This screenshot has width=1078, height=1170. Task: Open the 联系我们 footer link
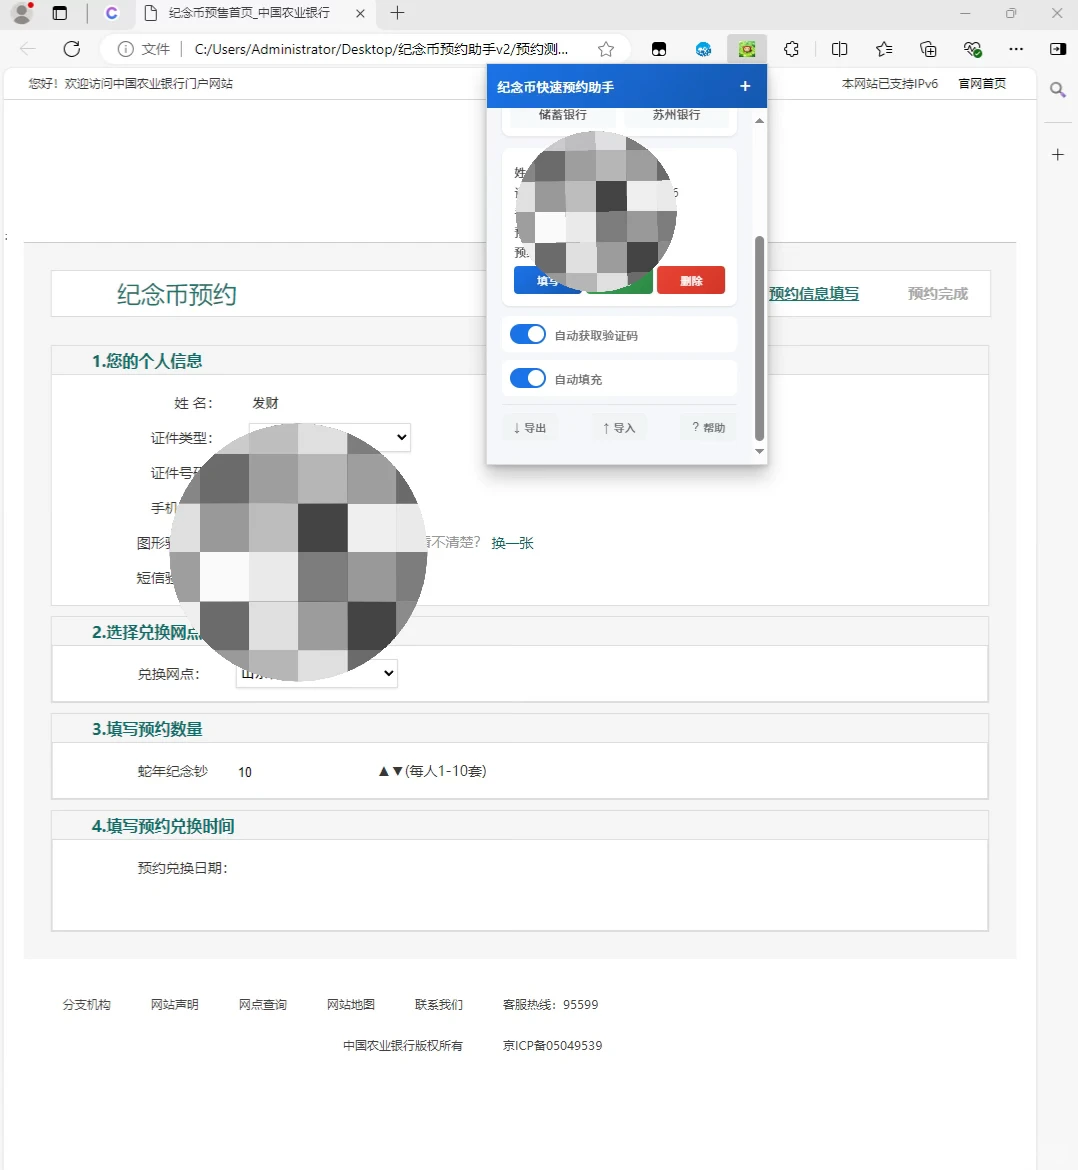pyautogui.click(x=439, y=1004)
